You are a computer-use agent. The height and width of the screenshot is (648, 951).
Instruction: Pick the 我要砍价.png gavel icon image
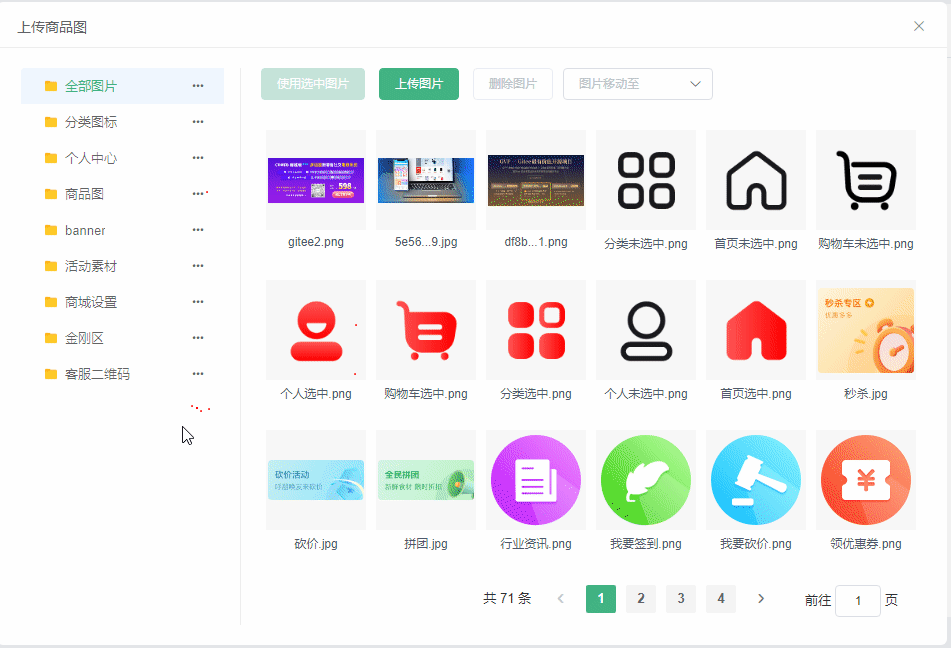pyautogui.click(x=755, y=480)
